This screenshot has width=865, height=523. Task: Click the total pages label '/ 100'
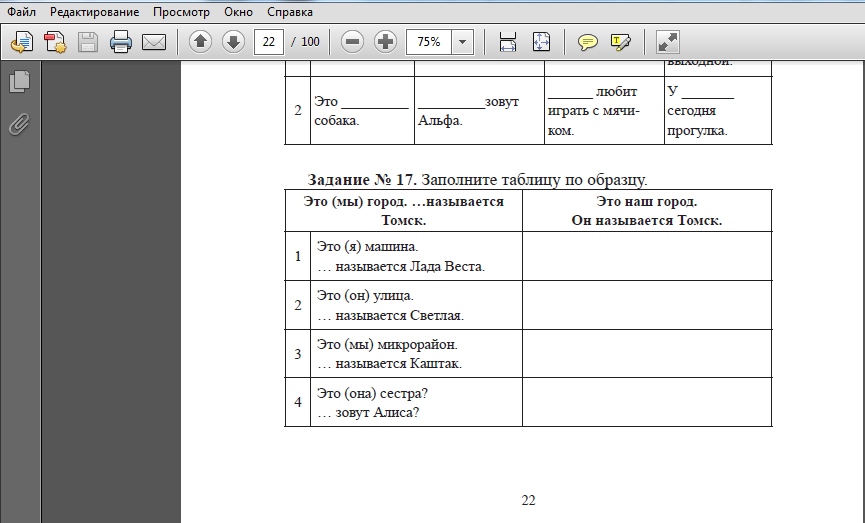click(x=306, y=42)
